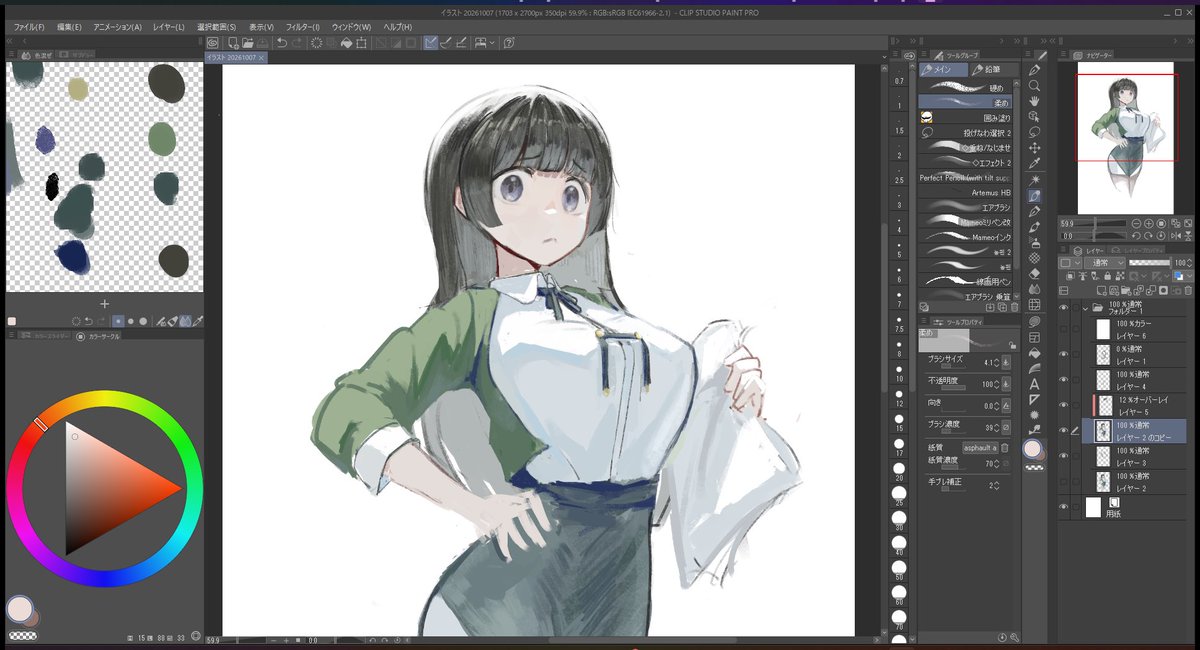The image size is (1200, 650).
Task: Select the Eraser tool
Action: pos(1035,273)
